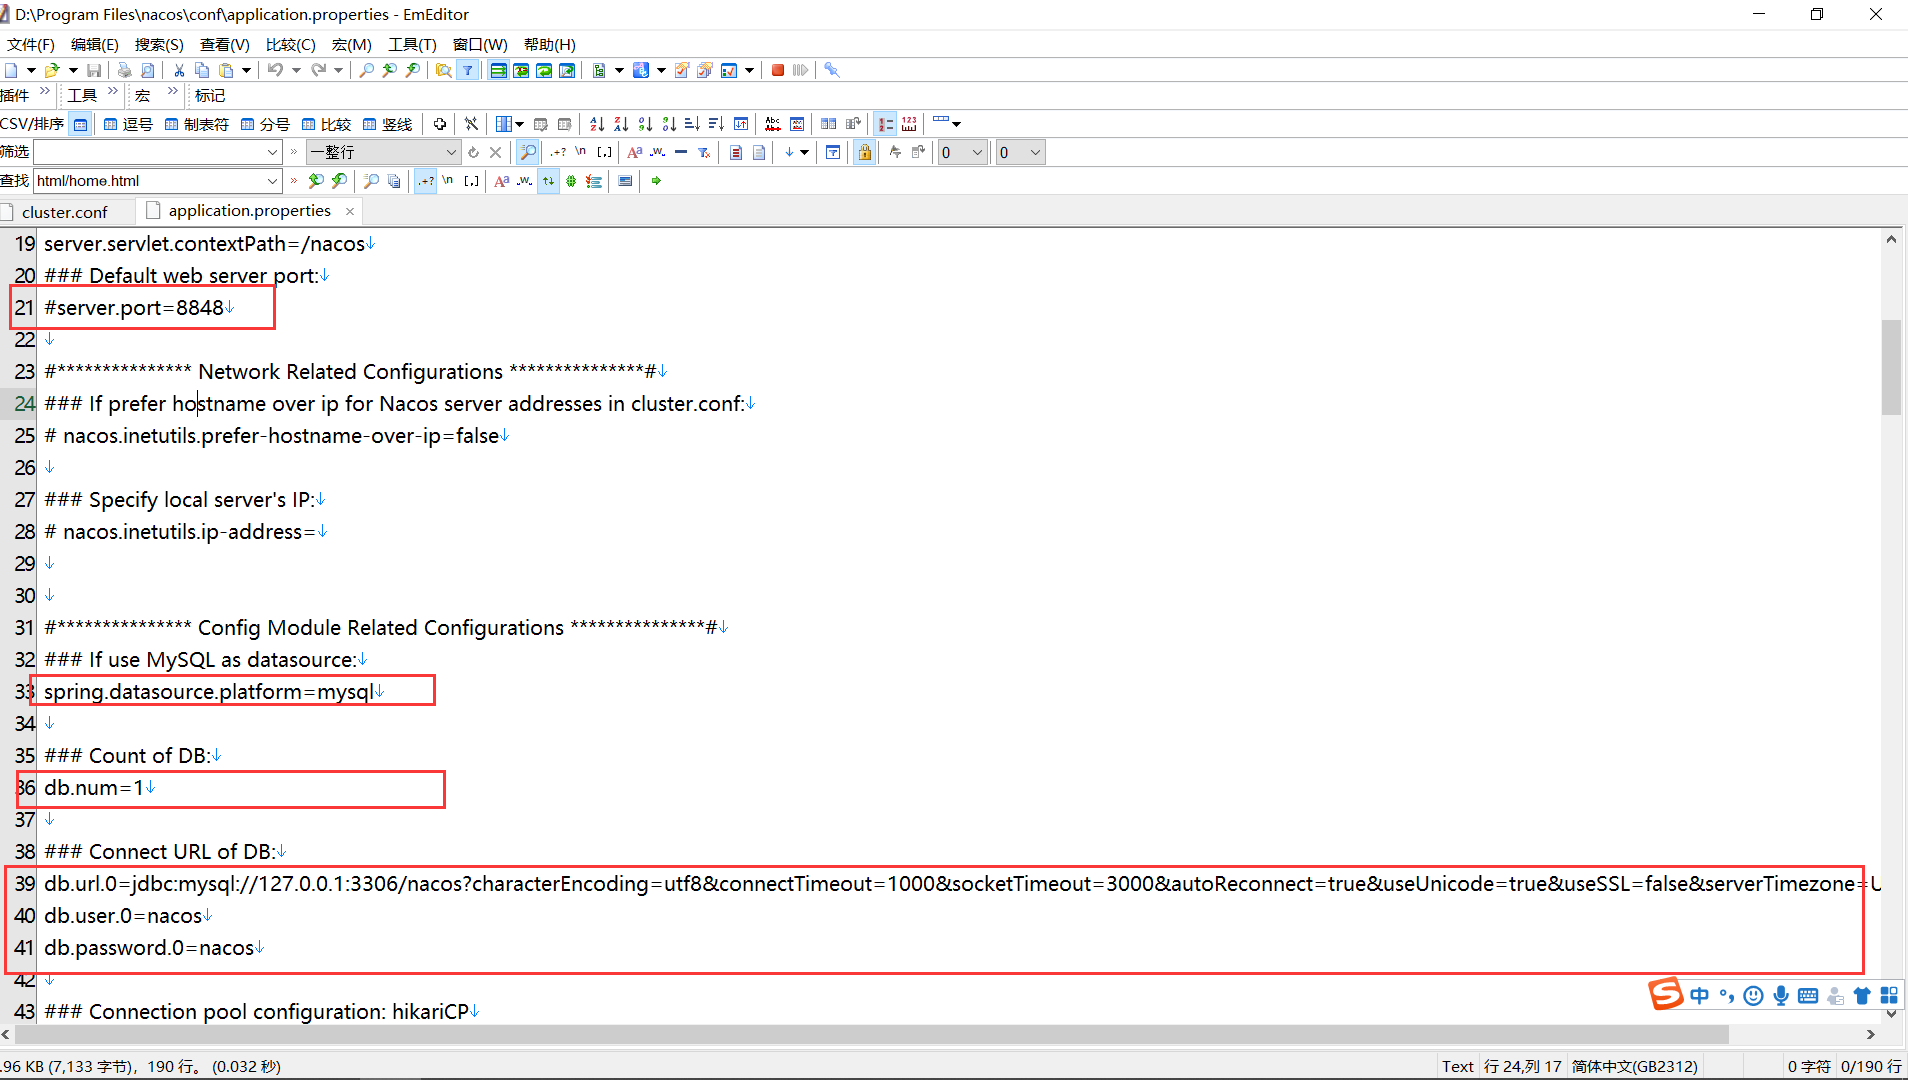This screenshot has width=1908, height=1080.
Task: Open the 文件(F) menu
Action: pyautogui.click(x=31, y=44)
